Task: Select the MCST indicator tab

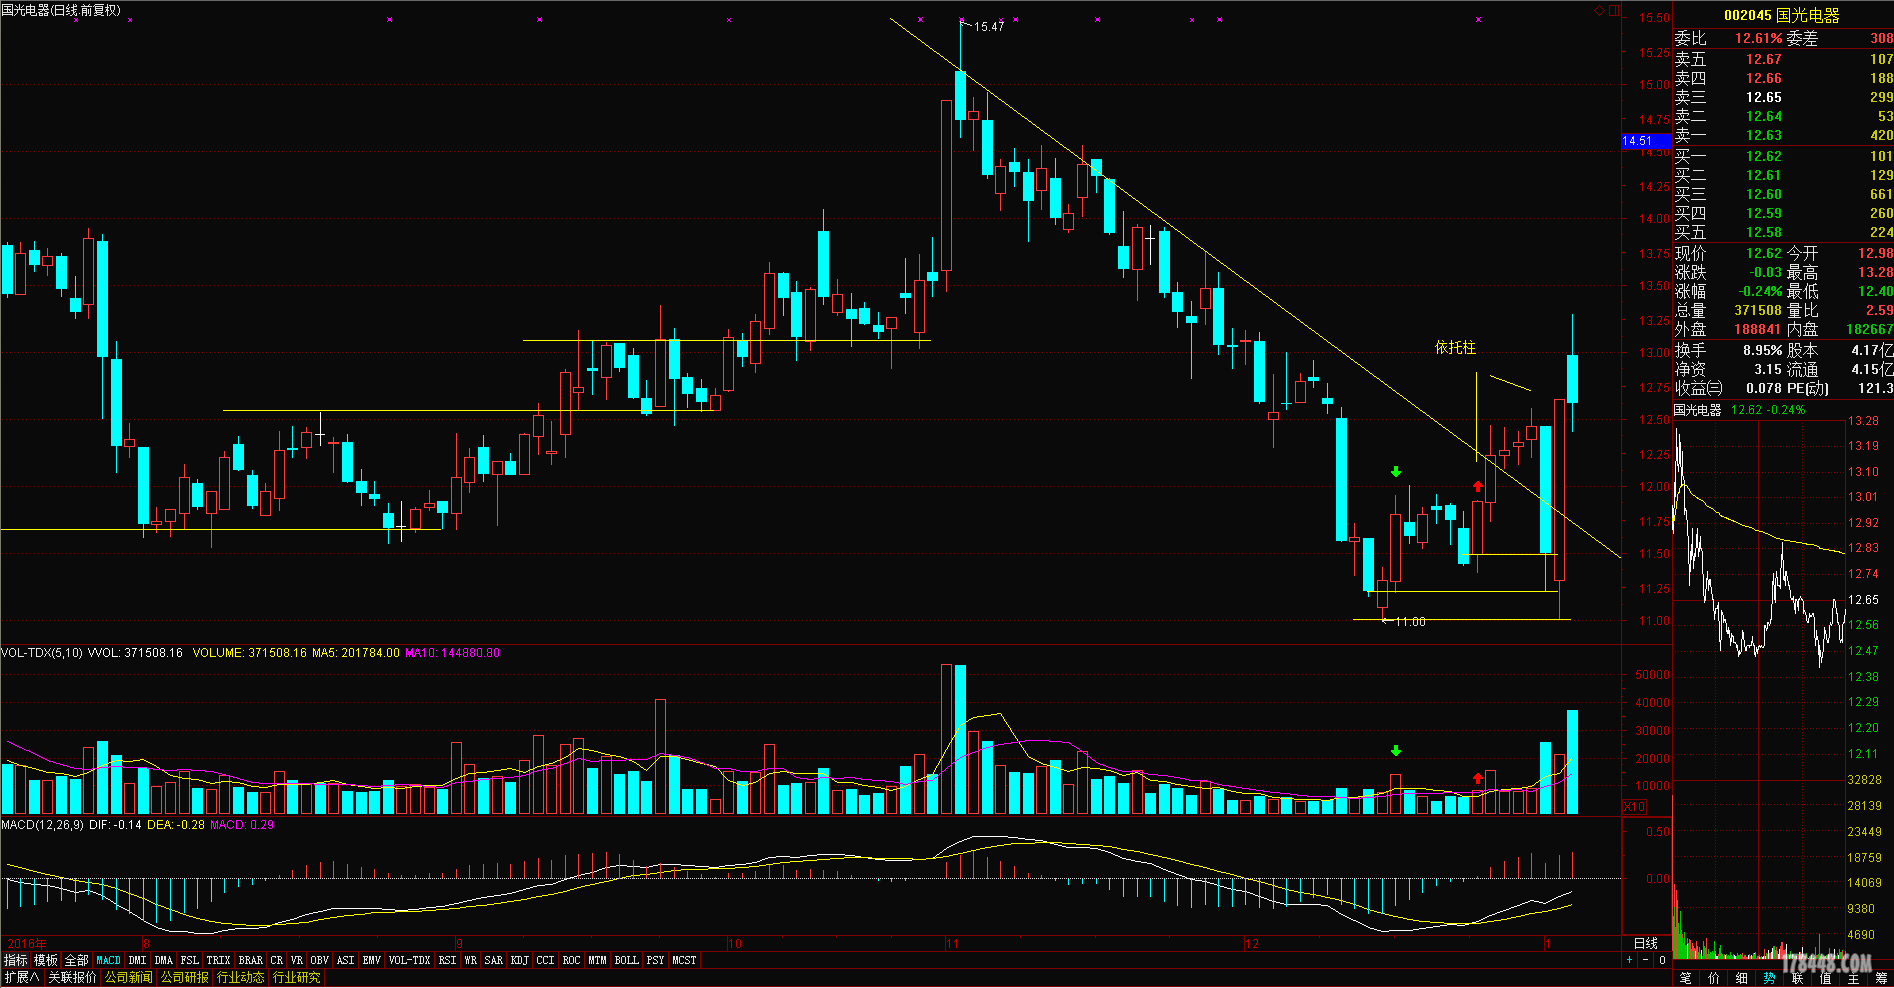Action: point(684,960)
